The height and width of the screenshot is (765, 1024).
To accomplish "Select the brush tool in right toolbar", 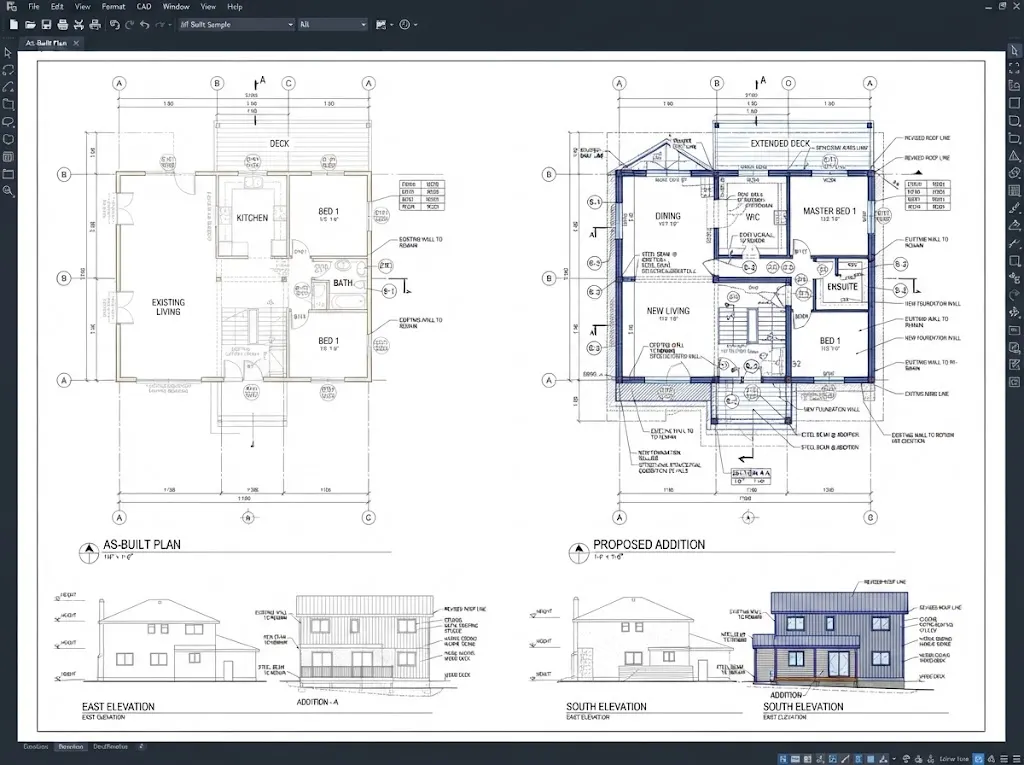I will [x=1014, y=208].
